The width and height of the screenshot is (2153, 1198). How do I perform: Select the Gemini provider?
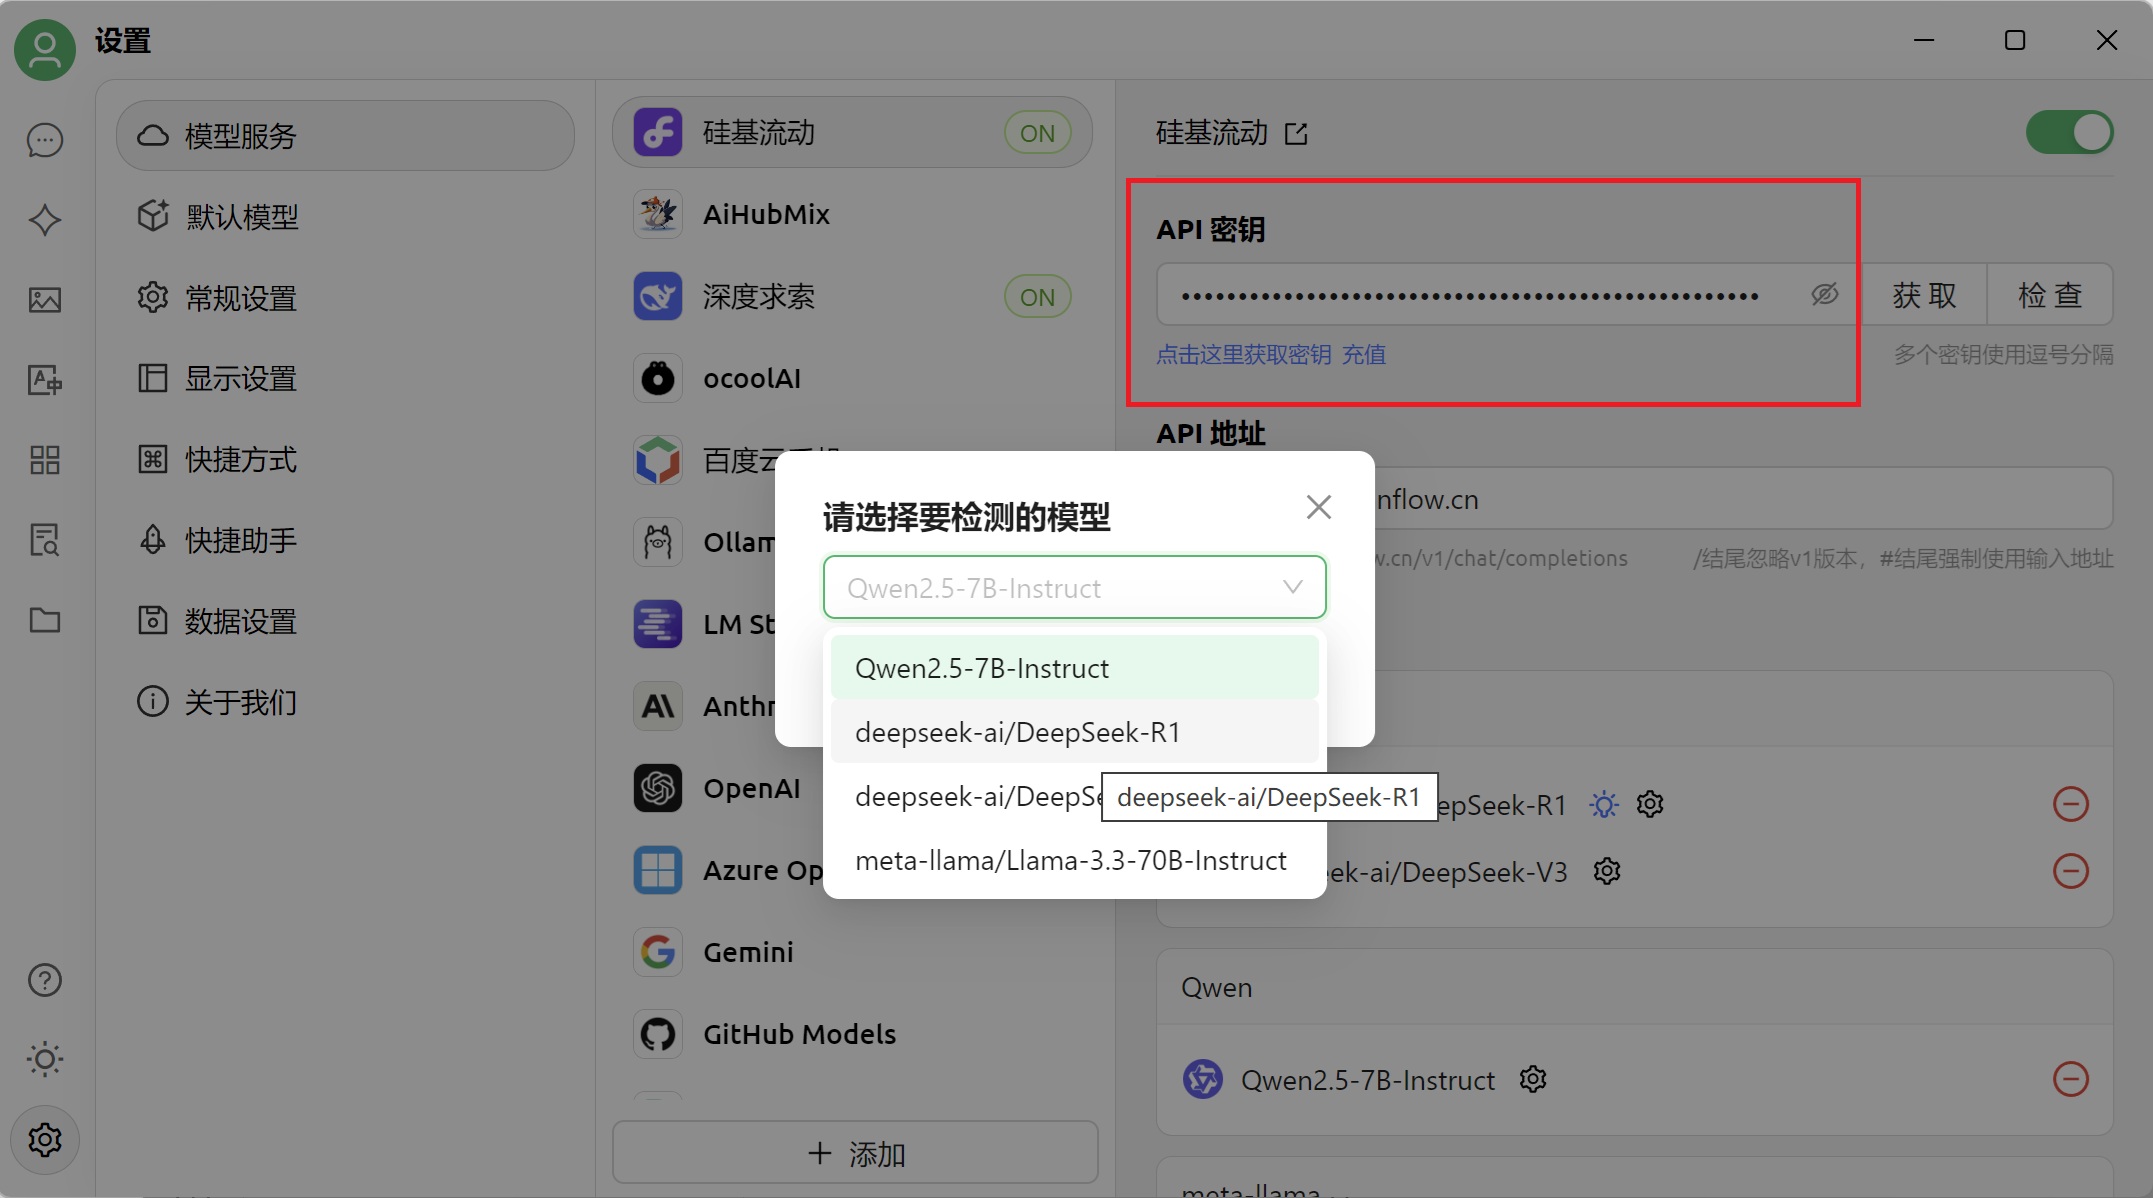[852, 952]
